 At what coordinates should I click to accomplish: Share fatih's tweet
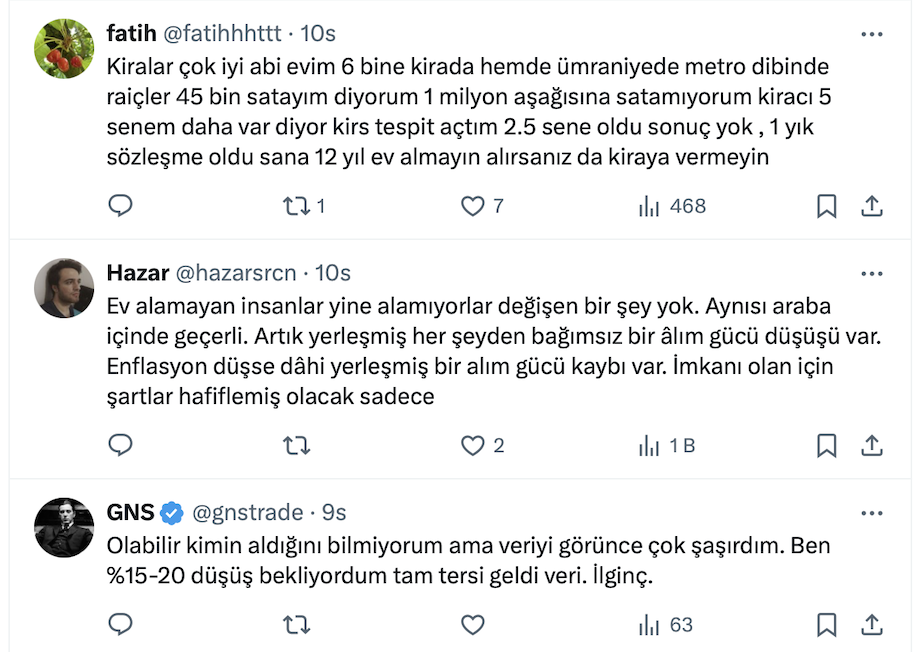[x=871, y=206]
